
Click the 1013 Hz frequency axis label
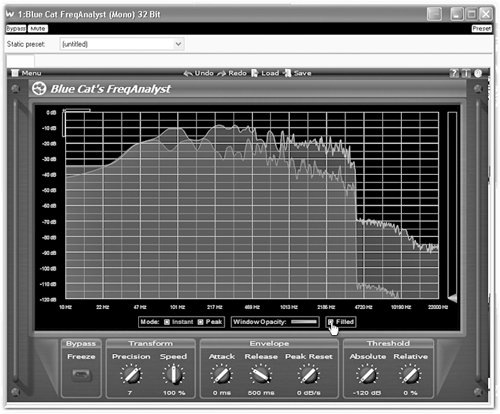tap(289, 307)
